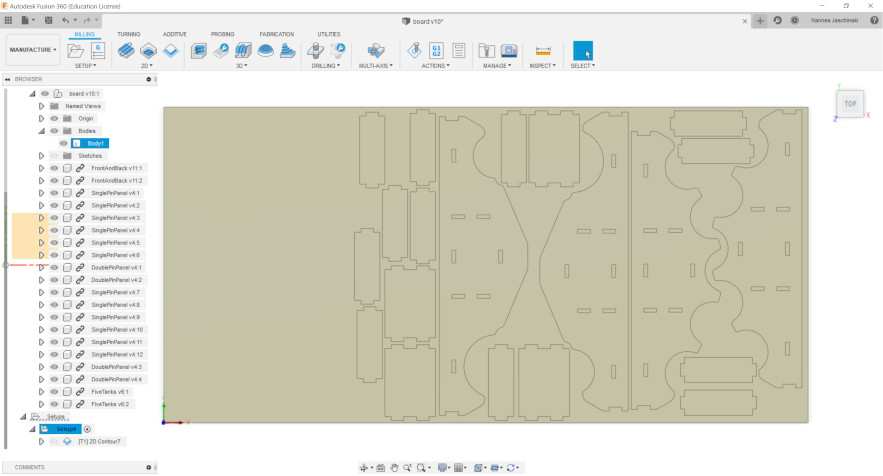Hide FiveTanks v6:1 component
The image size is (883, 476).
coord(54,392)
